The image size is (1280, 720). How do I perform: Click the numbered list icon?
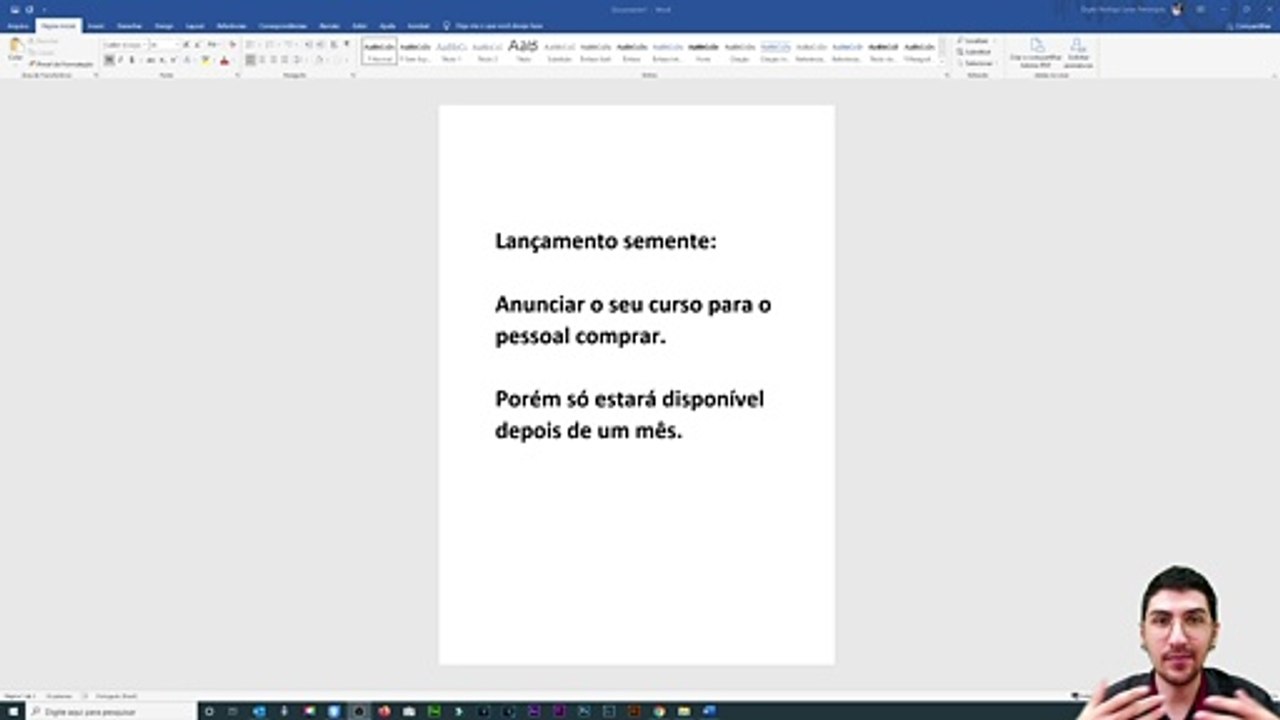pos(269,45)
